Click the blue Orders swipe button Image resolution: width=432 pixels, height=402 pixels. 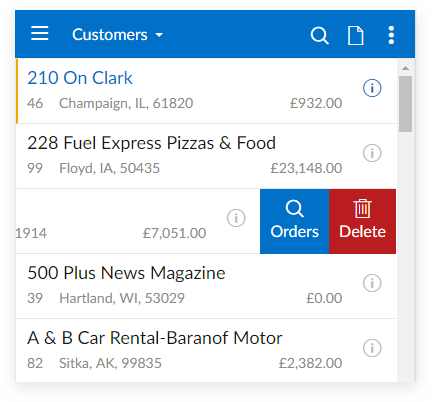294,221
